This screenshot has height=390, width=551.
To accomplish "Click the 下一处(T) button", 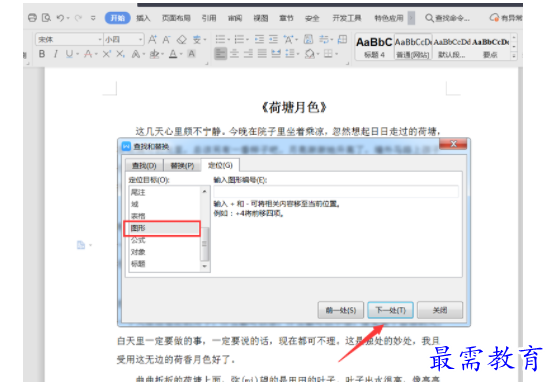I will (x=390, y=310).
